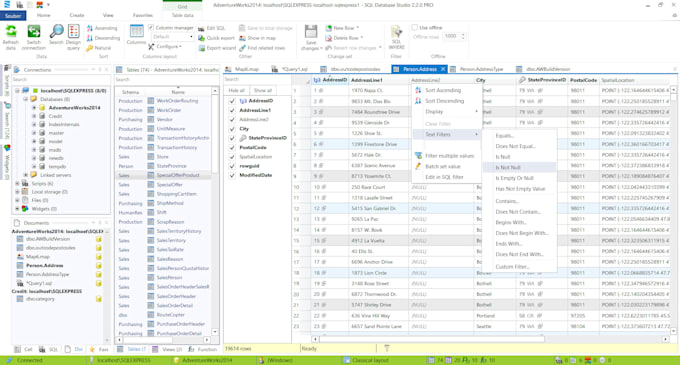Increment the Offline rows stepper

click(463, 34)
